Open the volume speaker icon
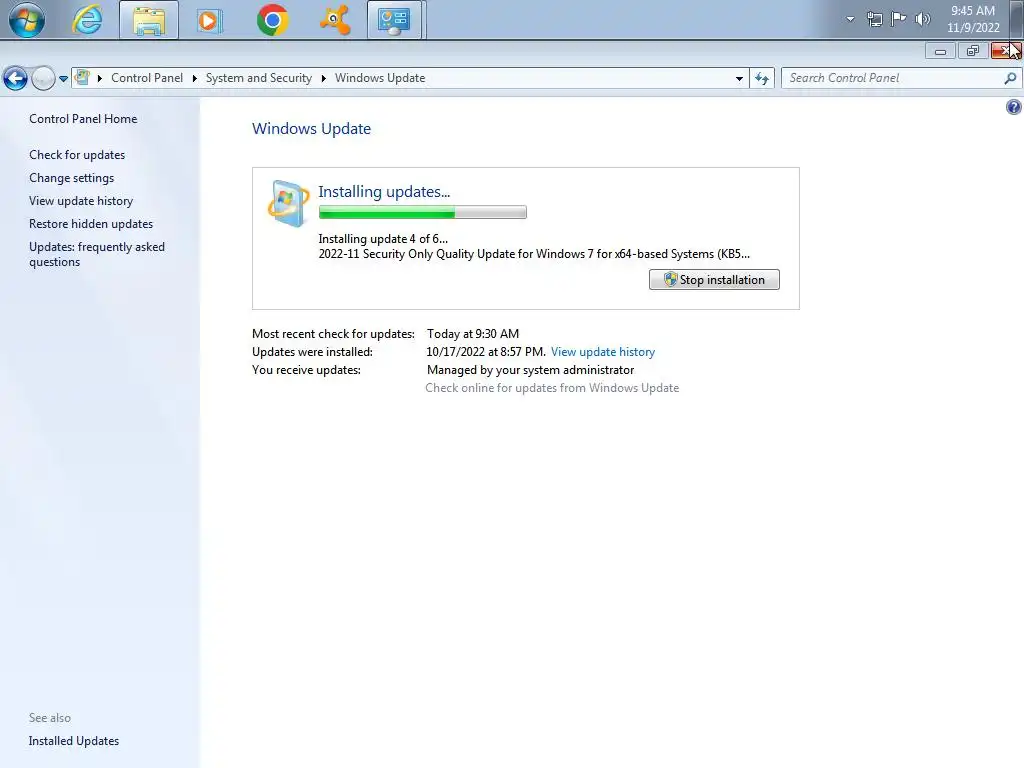Image resolution: width=1024 pixels, height=768 pixels. 923,19
